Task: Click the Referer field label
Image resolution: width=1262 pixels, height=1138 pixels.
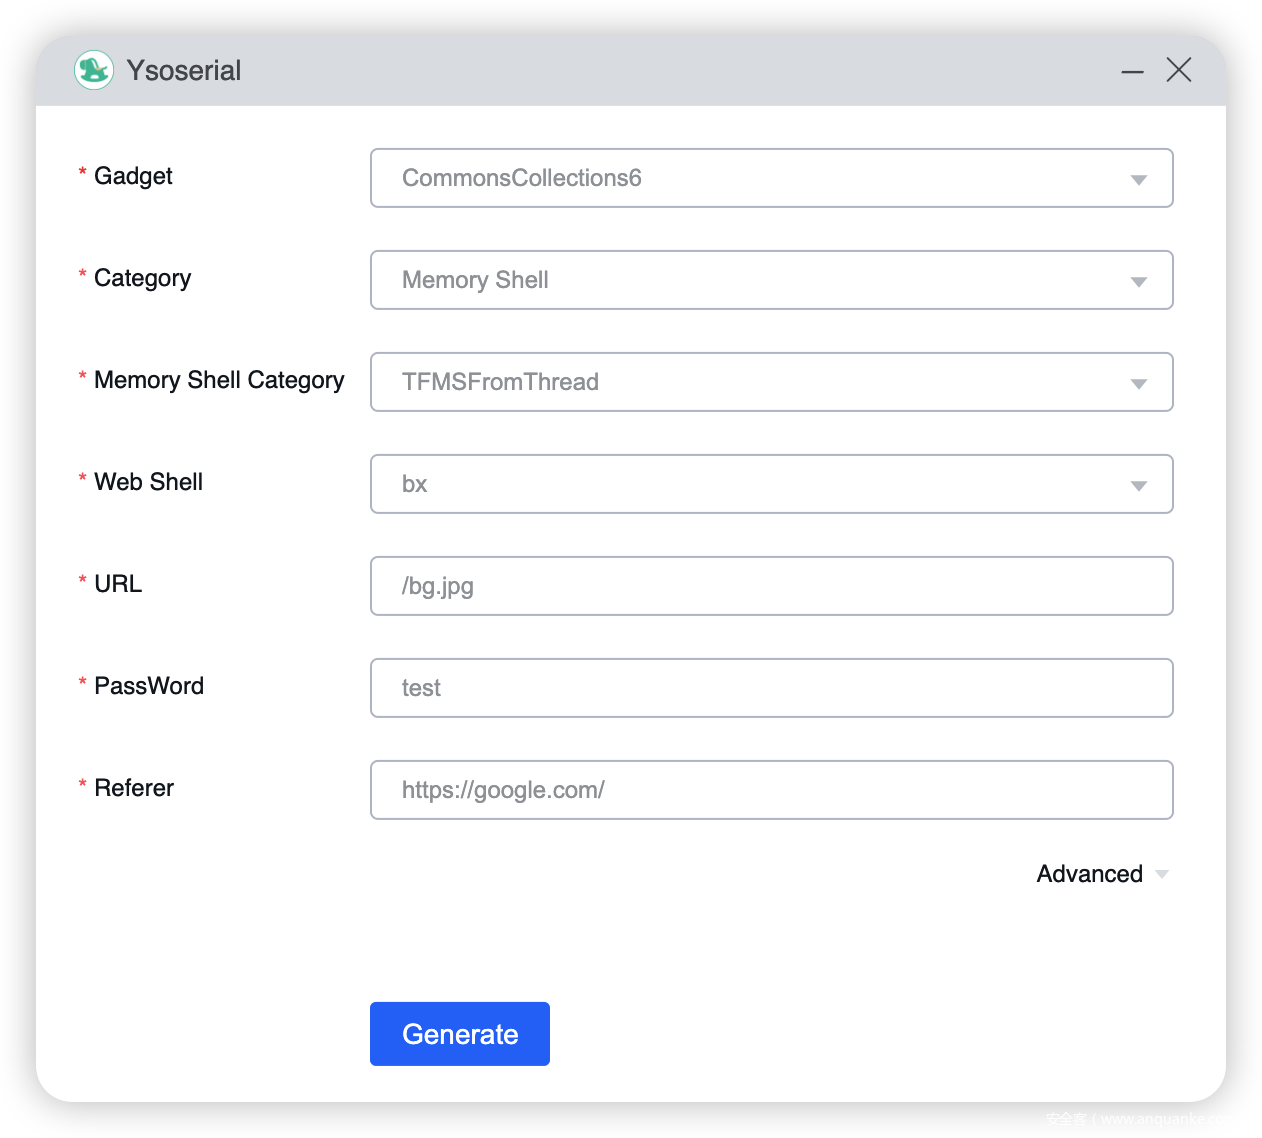Action: (x=134, y=788)
